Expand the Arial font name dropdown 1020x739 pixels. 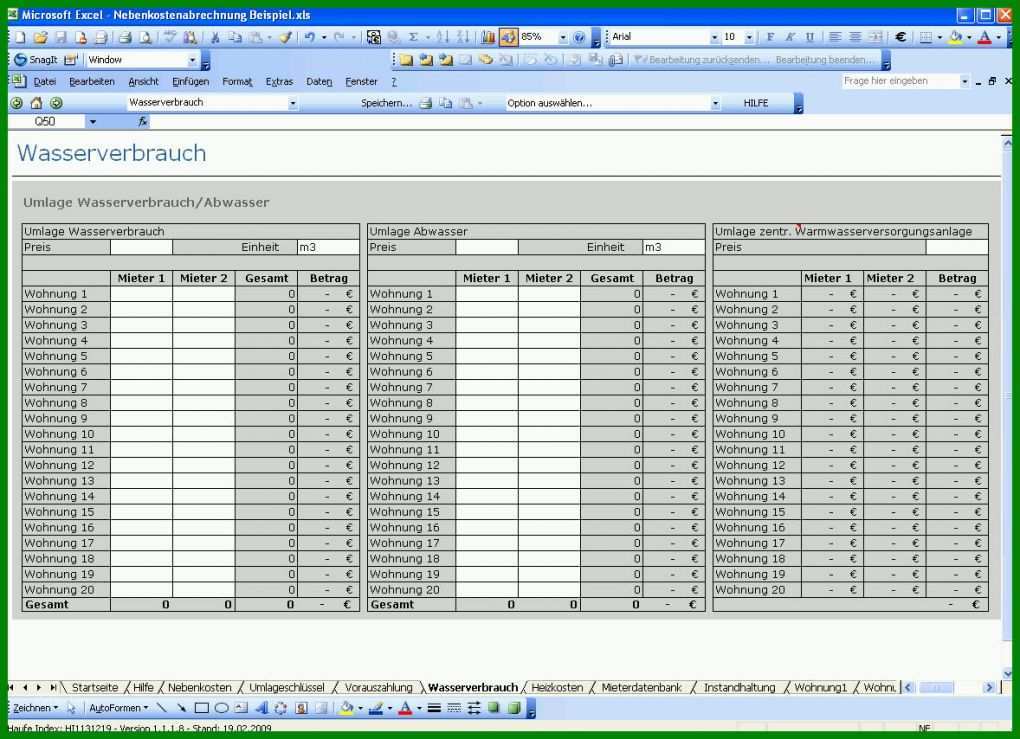[714, 37]
